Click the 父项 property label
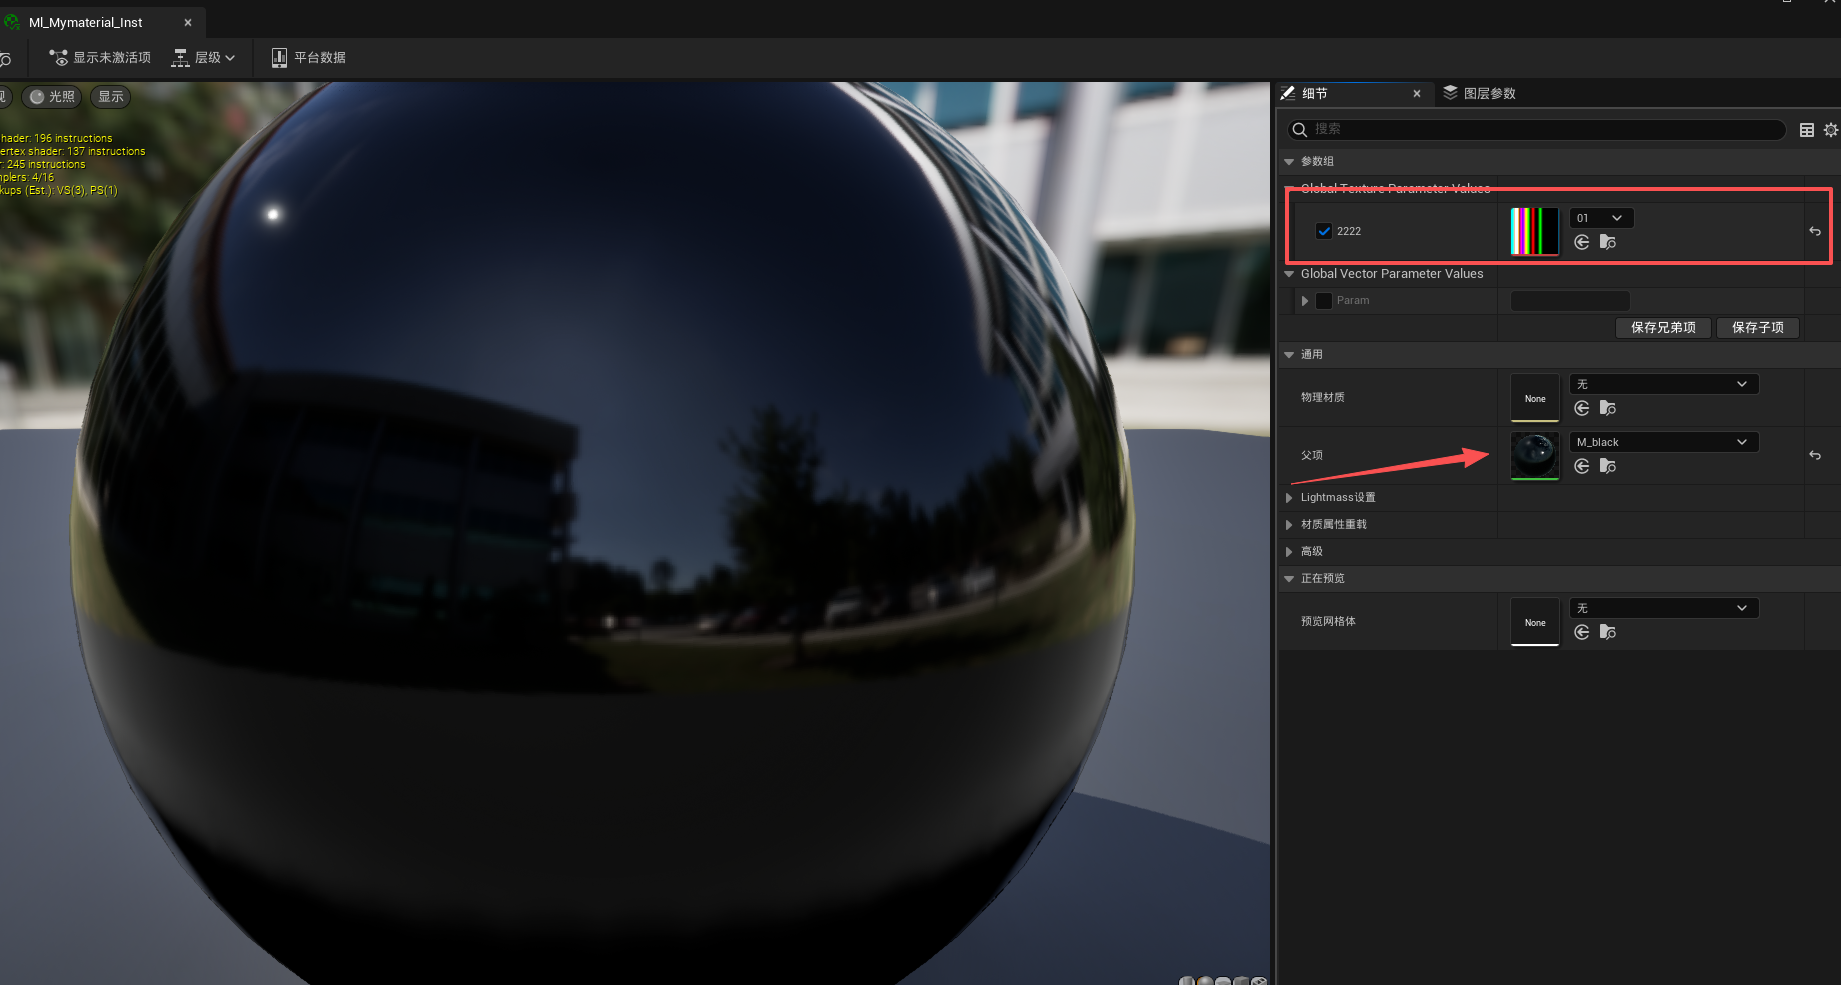This screenshot has width=1841, height=985. point(1311,455)
